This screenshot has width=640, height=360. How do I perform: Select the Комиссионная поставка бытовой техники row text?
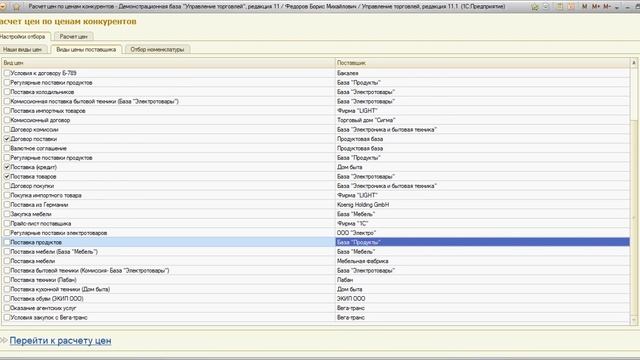(x=94, y=101)
